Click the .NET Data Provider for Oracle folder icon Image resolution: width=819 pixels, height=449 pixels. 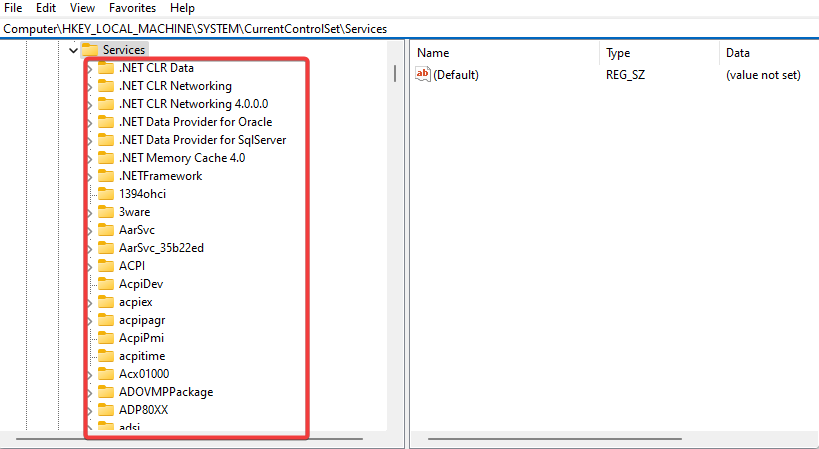click(106, 122)
